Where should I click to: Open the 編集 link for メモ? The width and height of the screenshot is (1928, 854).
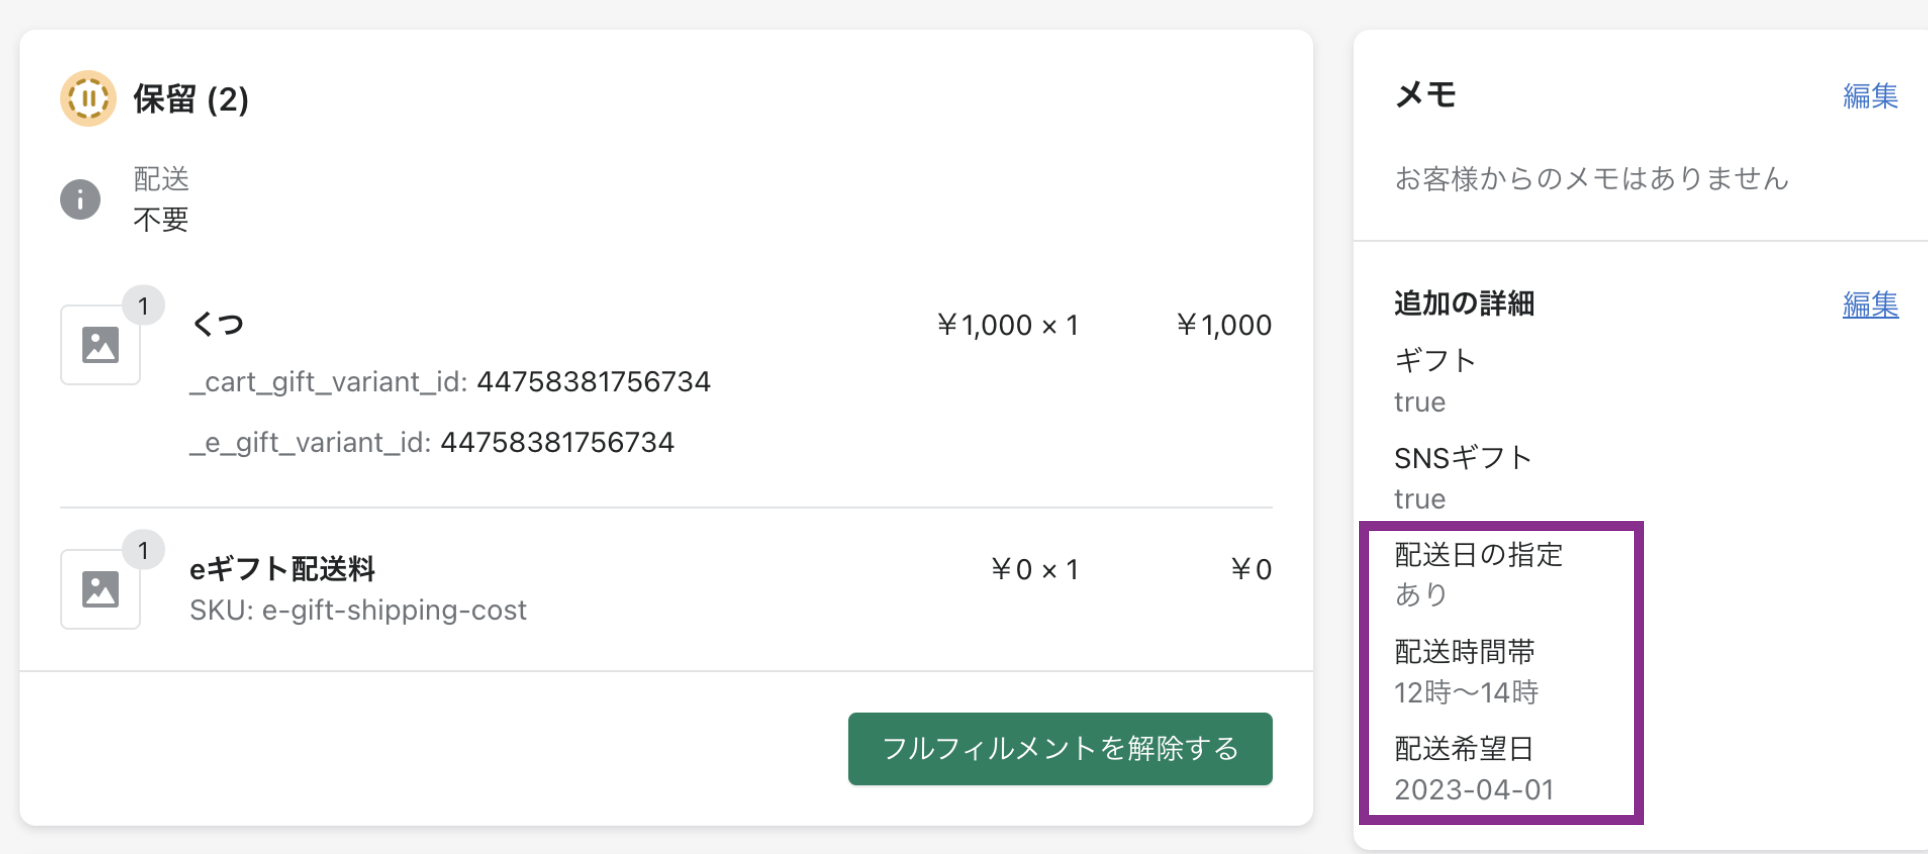pyautogui.click(x=1869, y=96)
